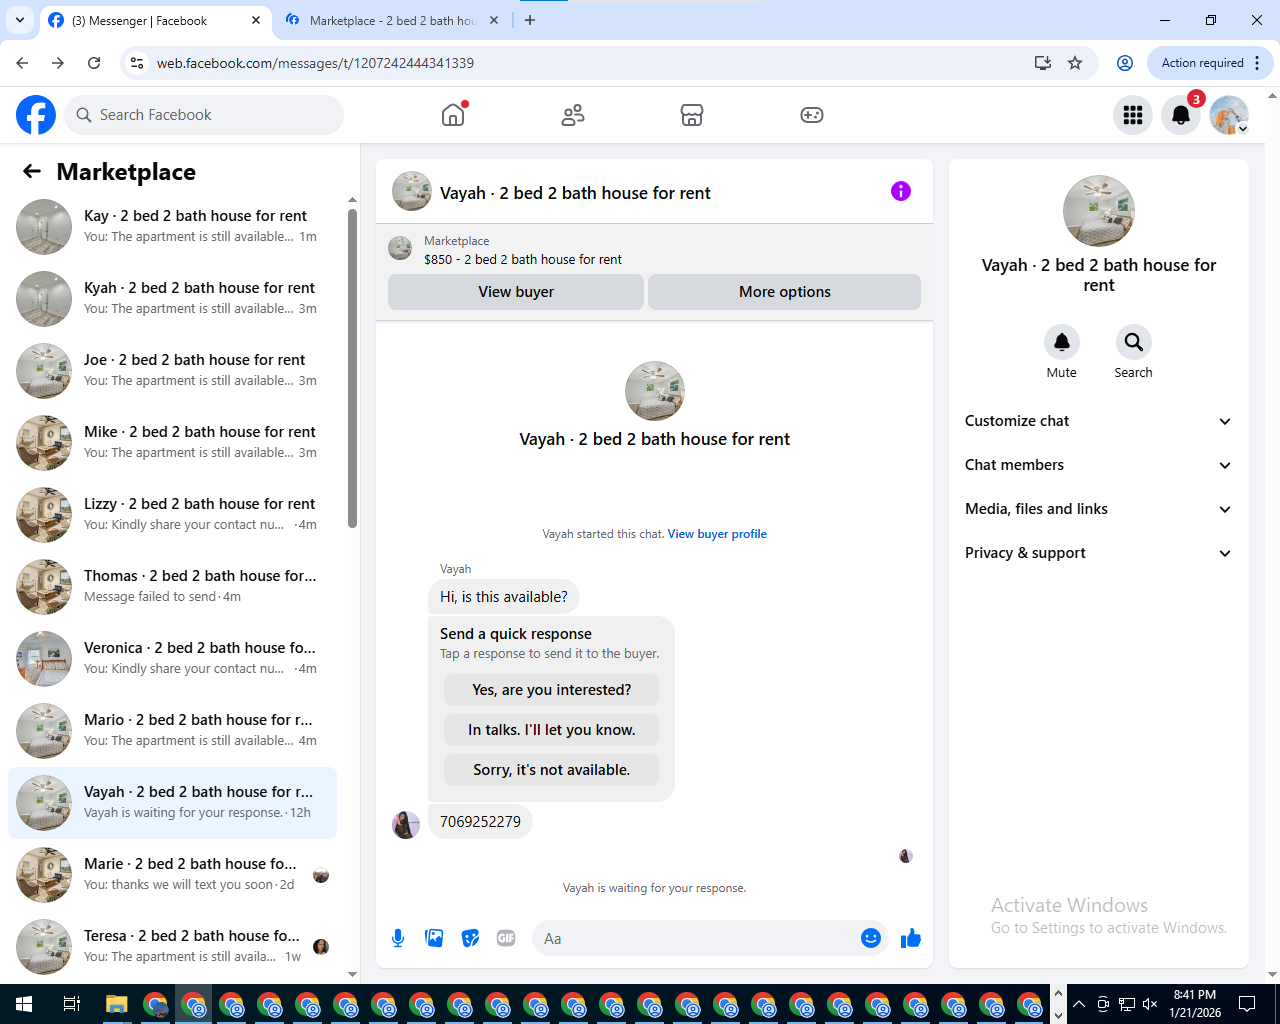The height and width of the screenshot is (1024, 1280).
Task: Send a voice clip microphone icon
Action: pos(398,938)
